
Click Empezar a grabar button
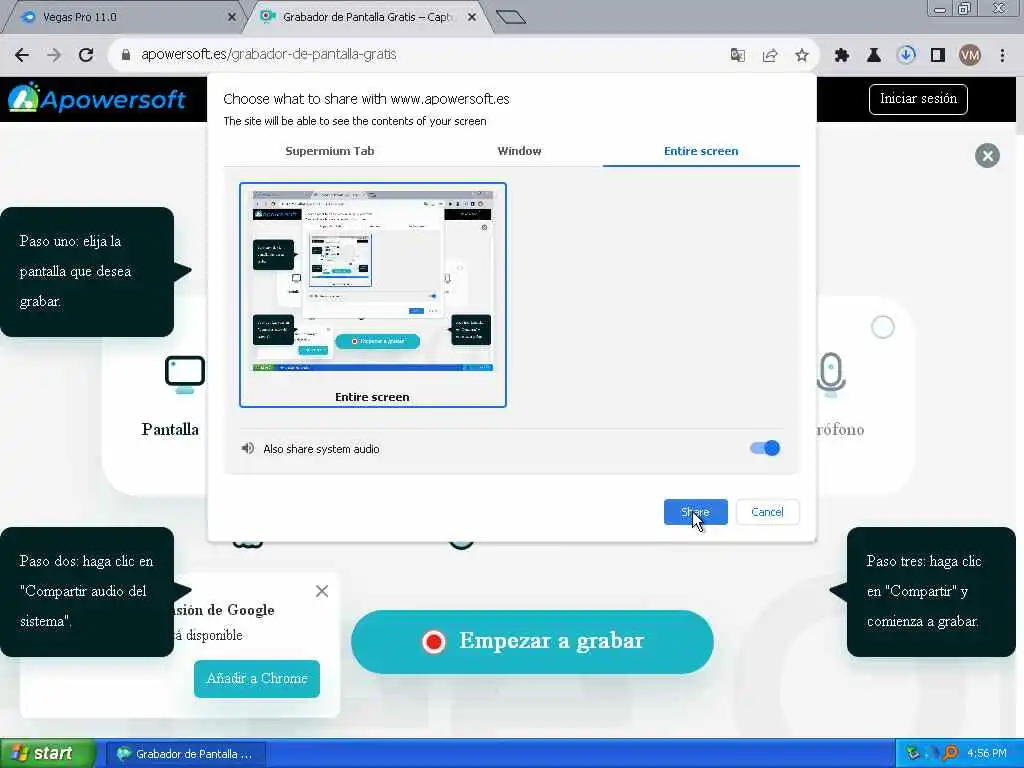[x=532, y=642]
